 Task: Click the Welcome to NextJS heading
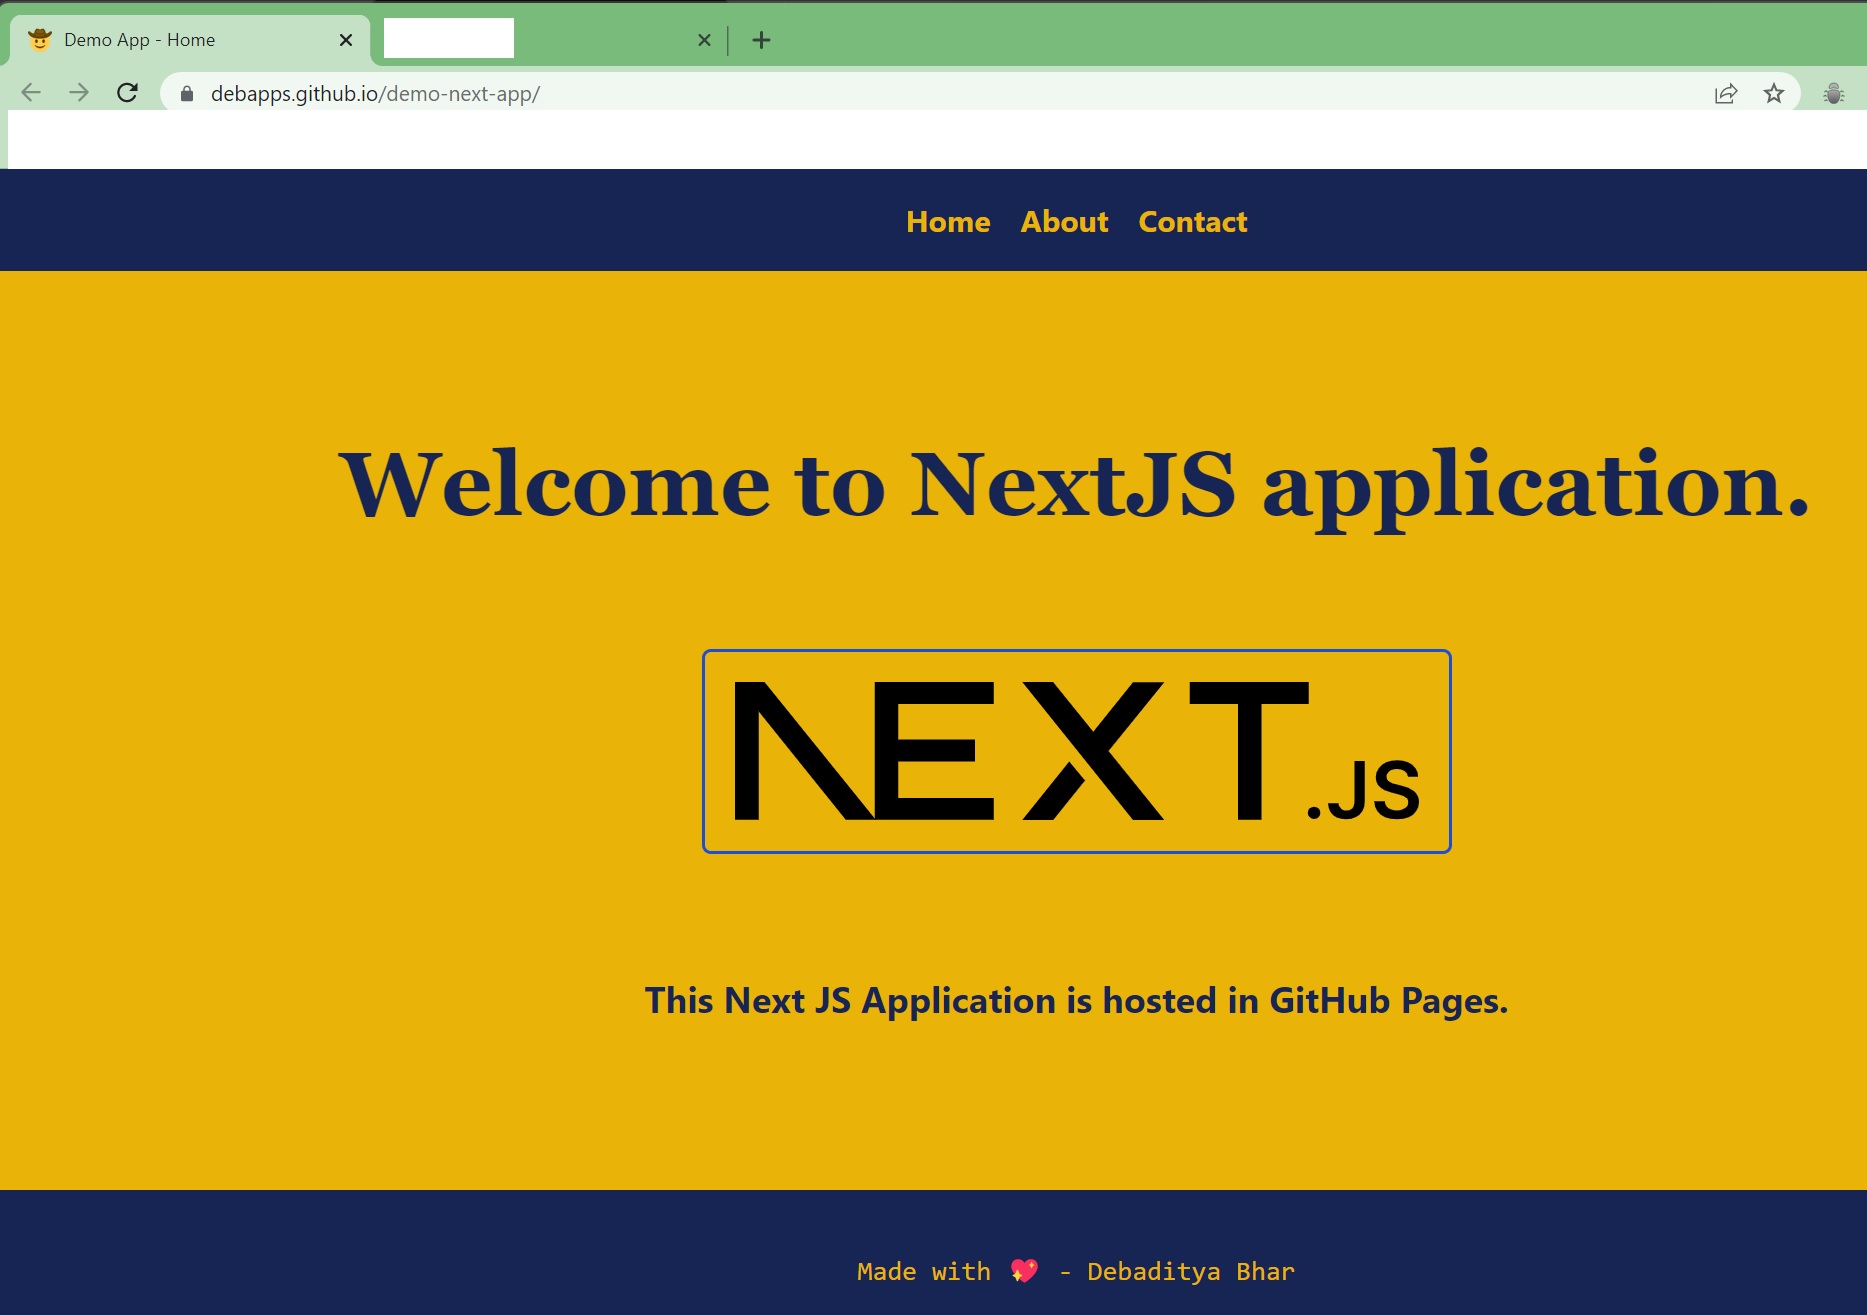coord(1074,485)
